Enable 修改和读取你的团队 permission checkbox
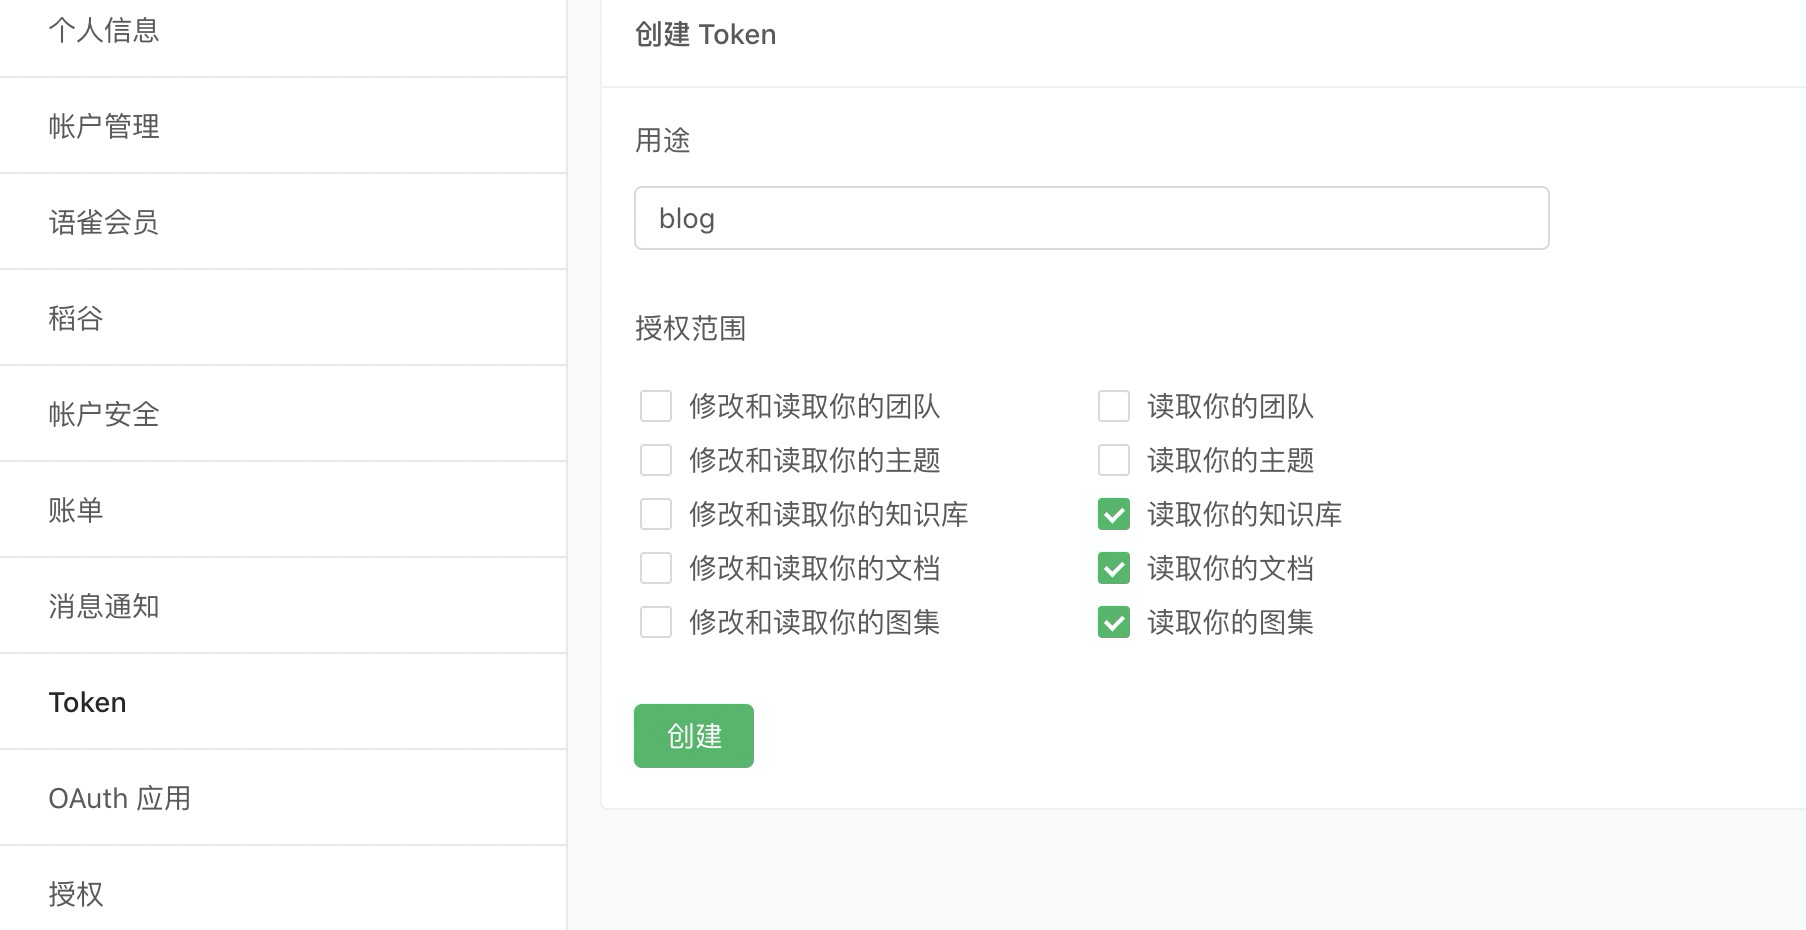The width and height of the screenshot is (1806, 930). 656,407
